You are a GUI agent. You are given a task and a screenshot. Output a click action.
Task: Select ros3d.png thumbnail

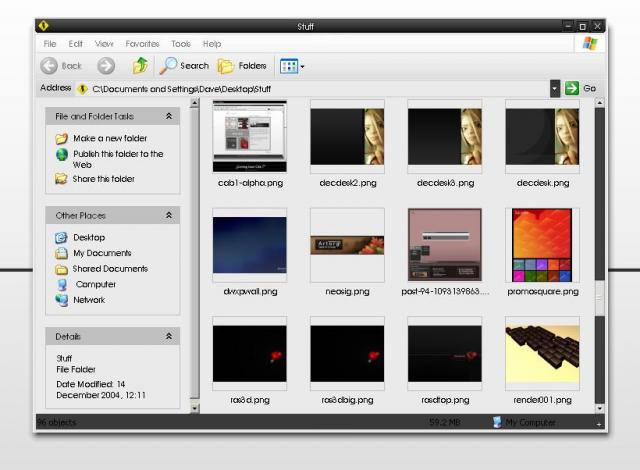tap(250, 353)
